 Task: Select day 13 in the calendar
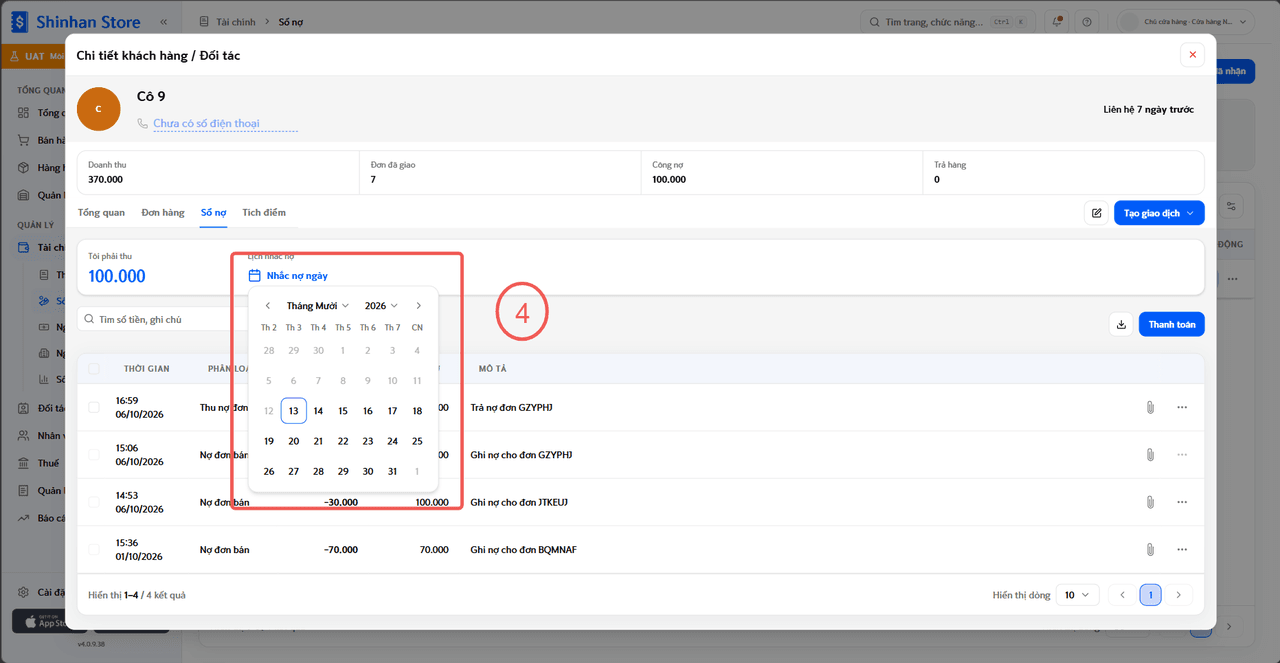tap(294, 411)
